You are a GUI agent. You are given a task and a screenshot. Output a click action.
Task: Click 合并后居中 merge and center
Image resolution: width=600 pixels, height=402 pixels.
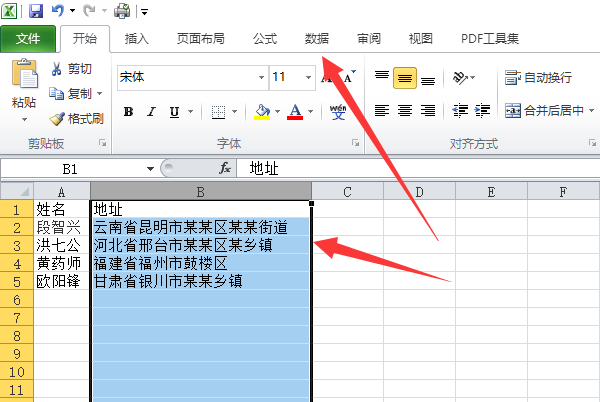[x=544, y=111]
